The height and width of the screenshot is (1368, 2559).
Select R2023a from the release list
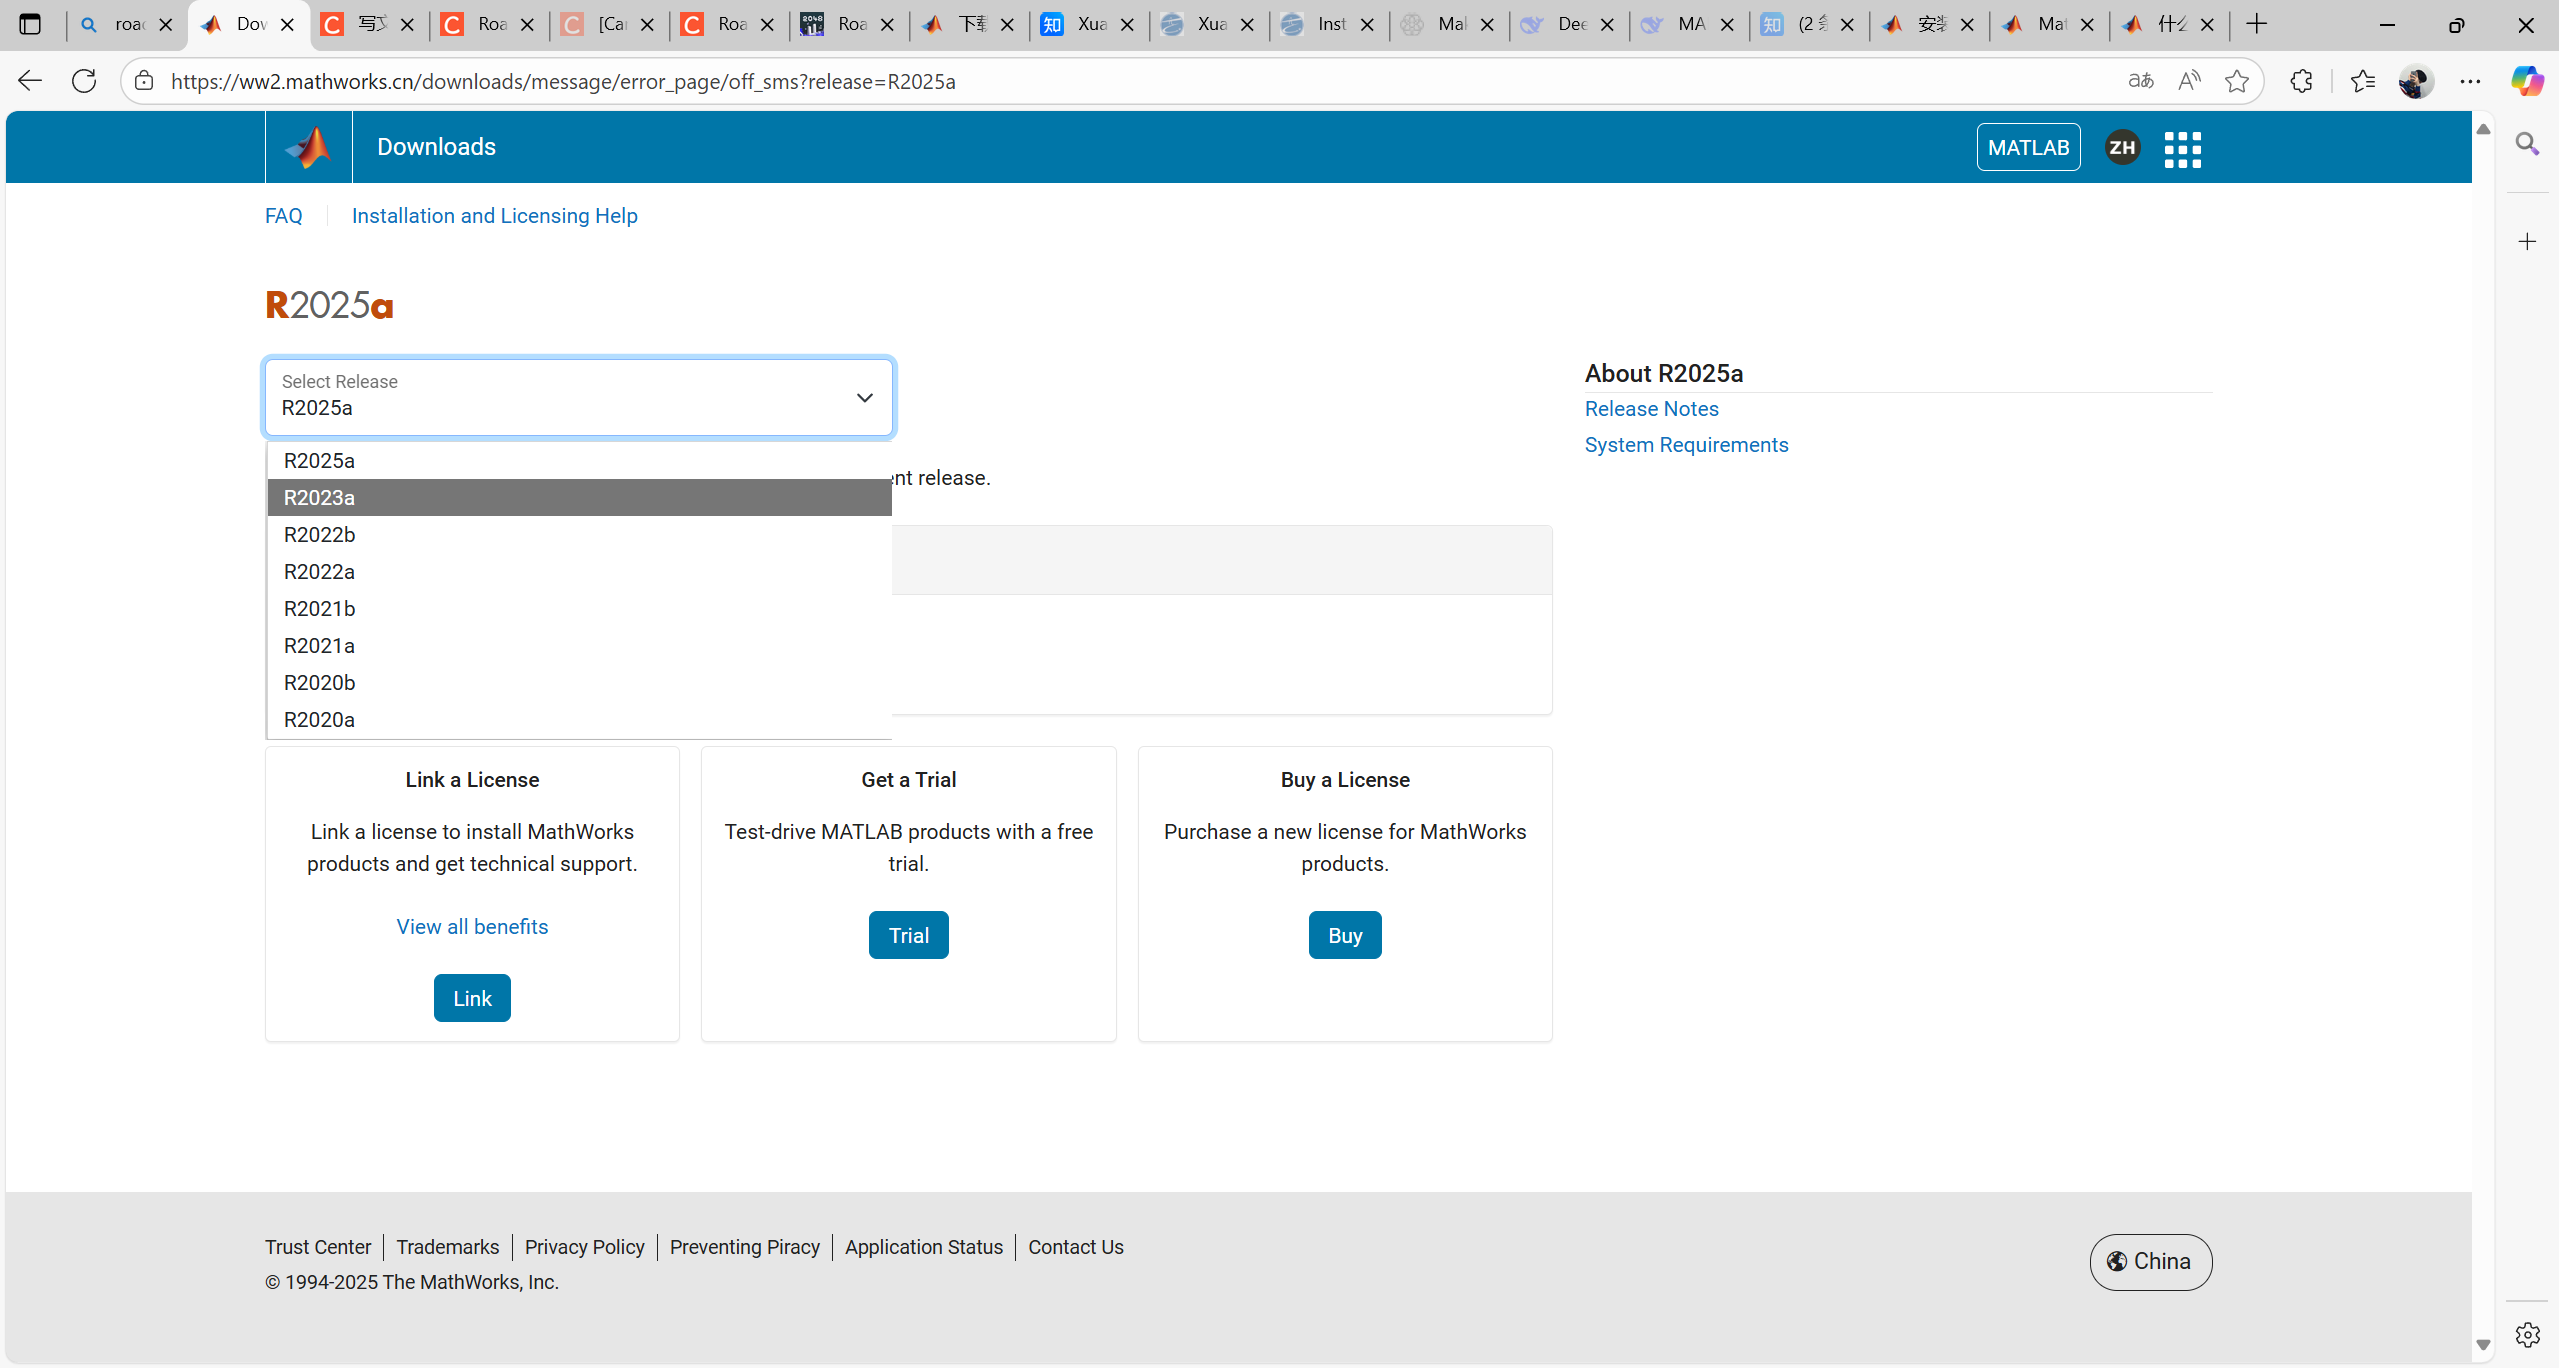click(579, 497)
